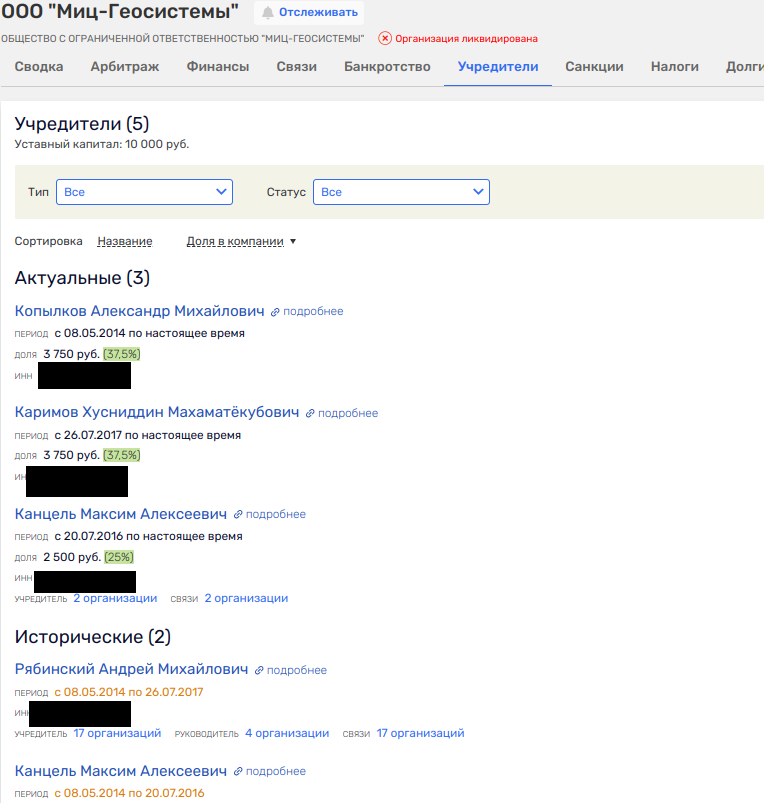Toggle sort arrow next to Доля в компании
This screenshot has height=803, width=764.
293,241
